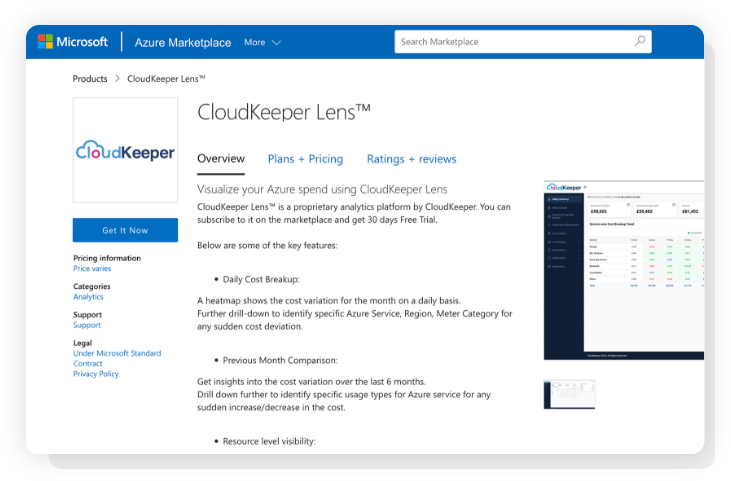Switch to the Overview tab
731x481 pixels.
pos(221,159)
